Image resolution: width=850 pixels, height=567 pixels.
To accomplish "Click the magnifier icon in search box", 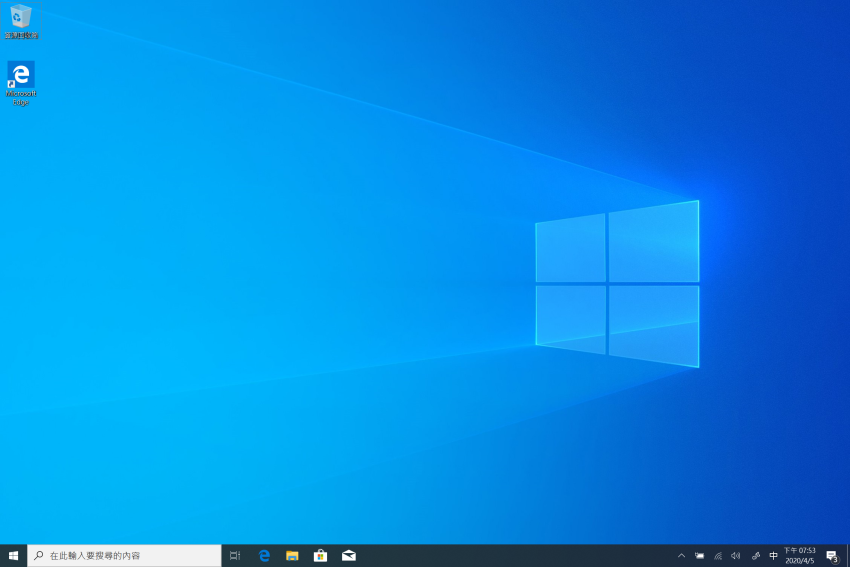I will 38,556.
